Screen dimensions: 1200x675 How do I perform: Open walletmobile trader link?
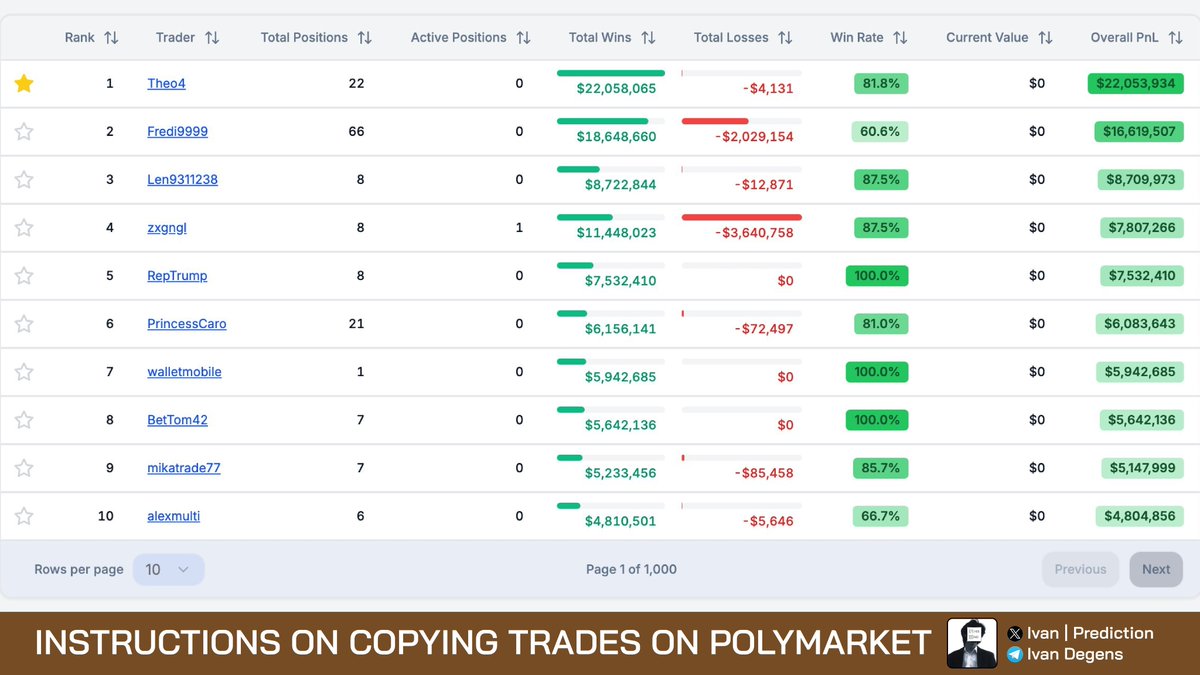click(x=184, y=372)
